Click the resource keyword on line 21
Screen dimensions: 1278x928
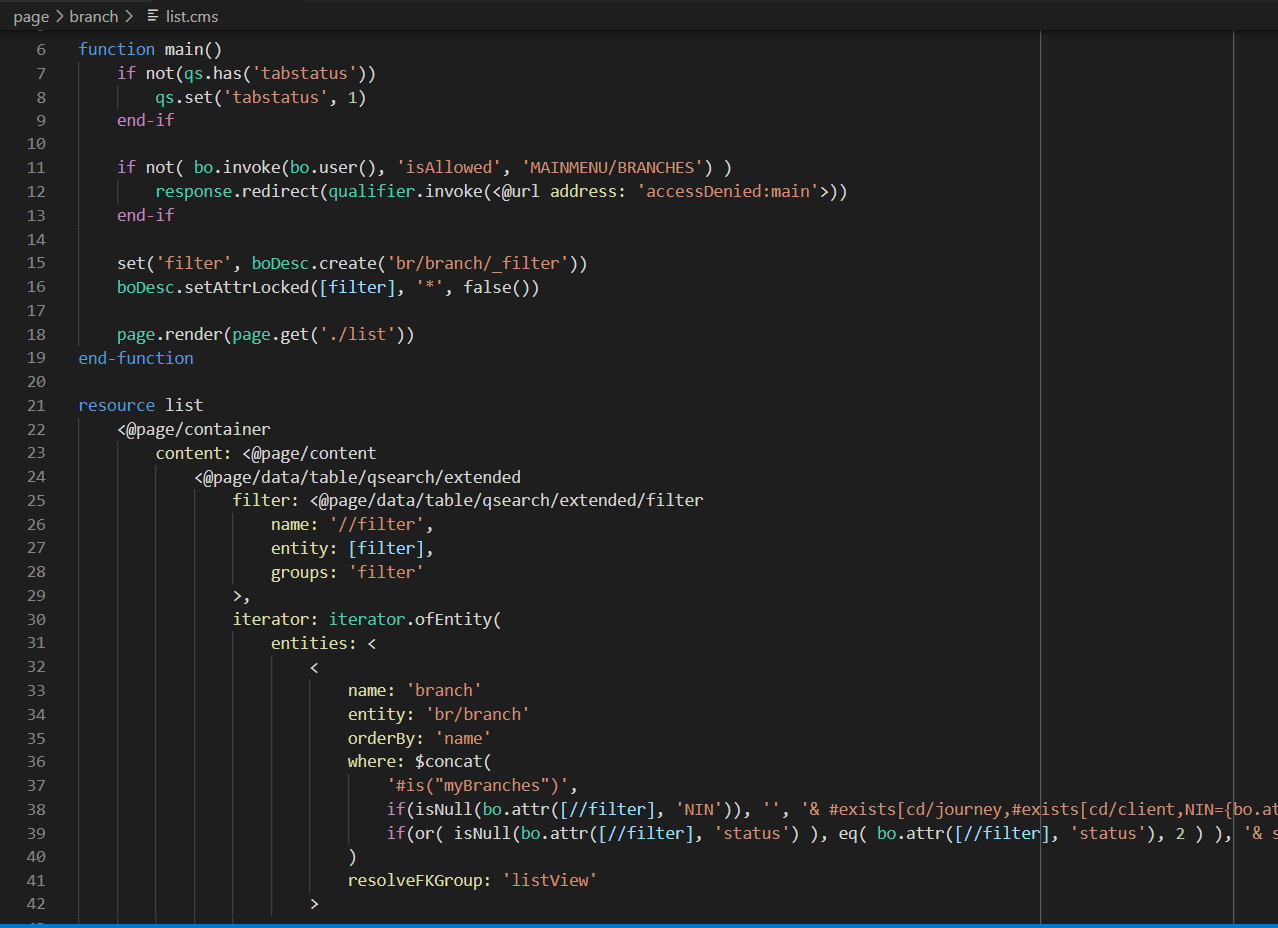click(116, 405)
